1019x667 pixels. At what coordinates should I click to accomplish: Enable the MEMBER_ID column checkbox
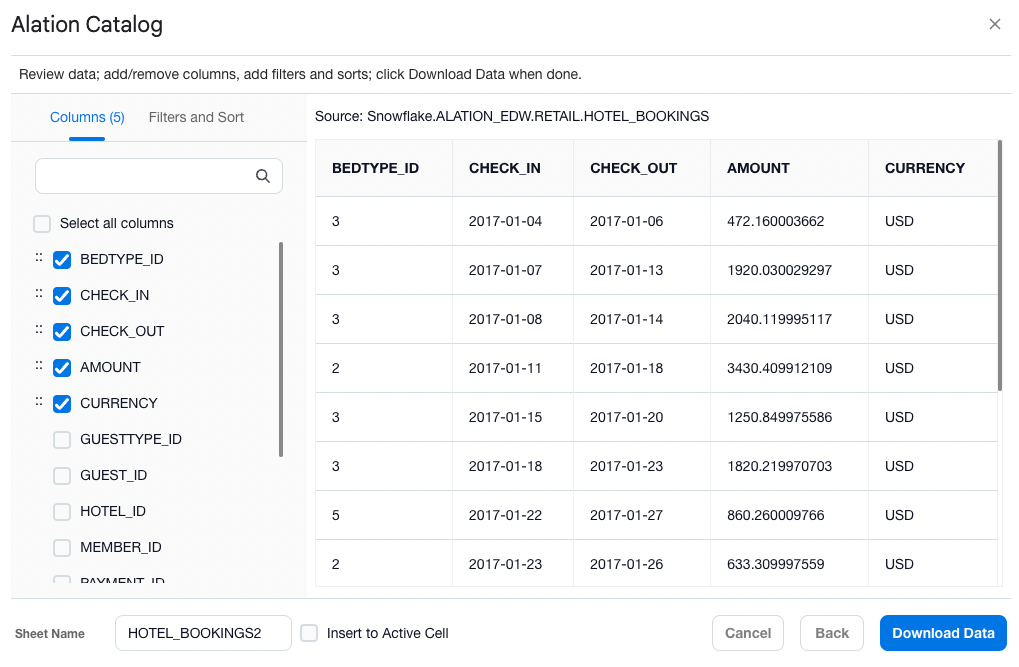62,548
